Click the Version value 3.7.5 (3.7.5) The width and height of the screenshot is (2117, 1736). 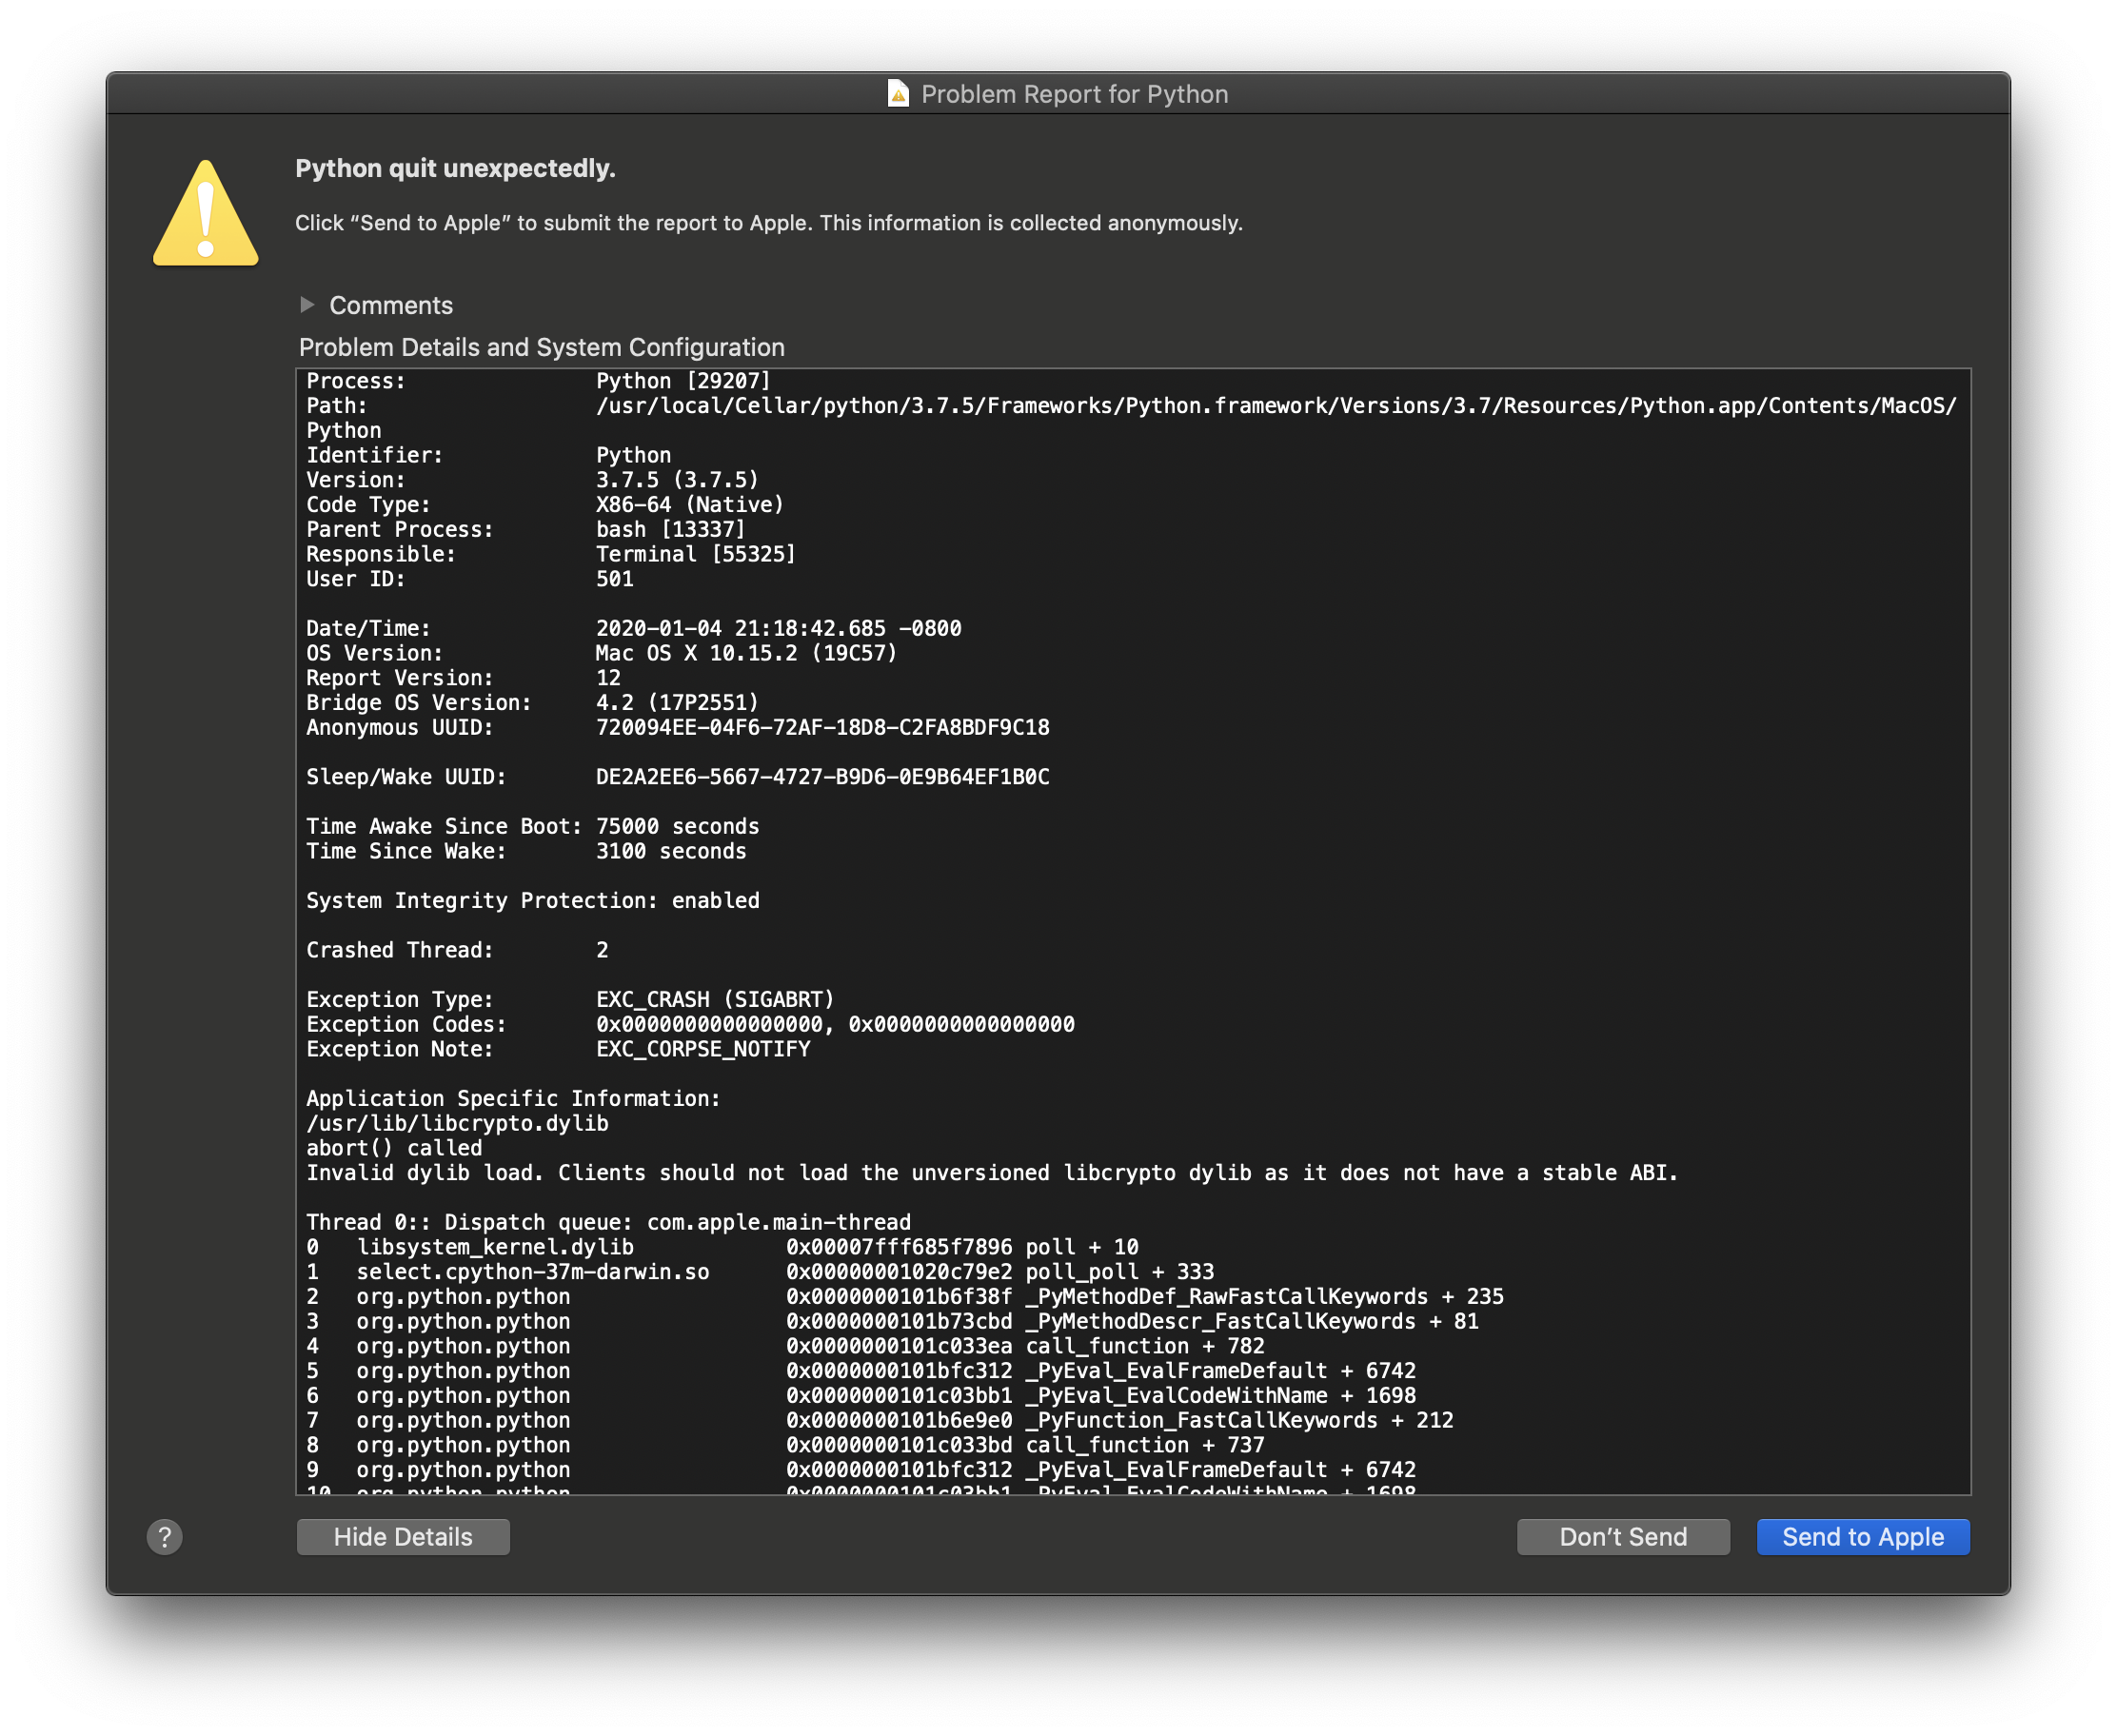(x=677, y=480)
